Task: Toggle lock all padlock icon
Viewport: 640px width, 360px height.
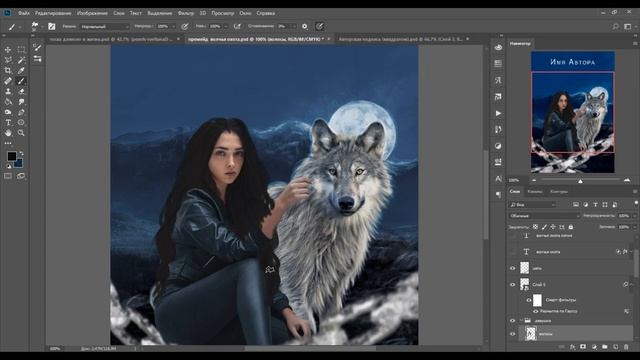Action: [x=571, y=227]
